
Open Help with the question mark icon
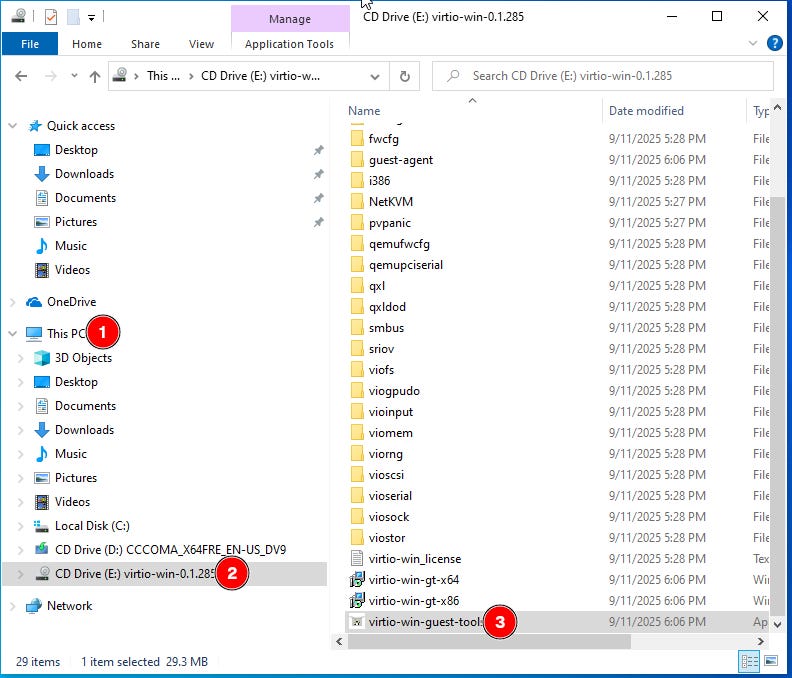(x=774, y=43)
